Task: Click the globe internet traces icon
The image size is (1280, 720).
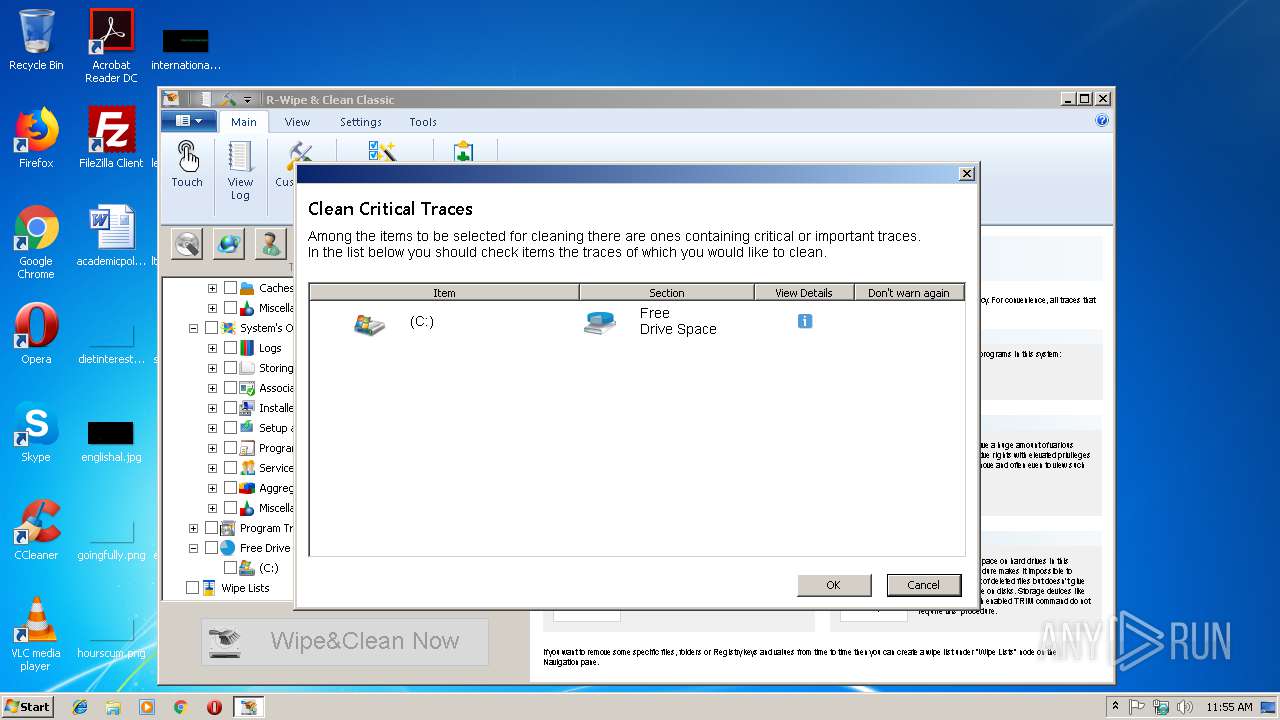Action: point(229,243)
